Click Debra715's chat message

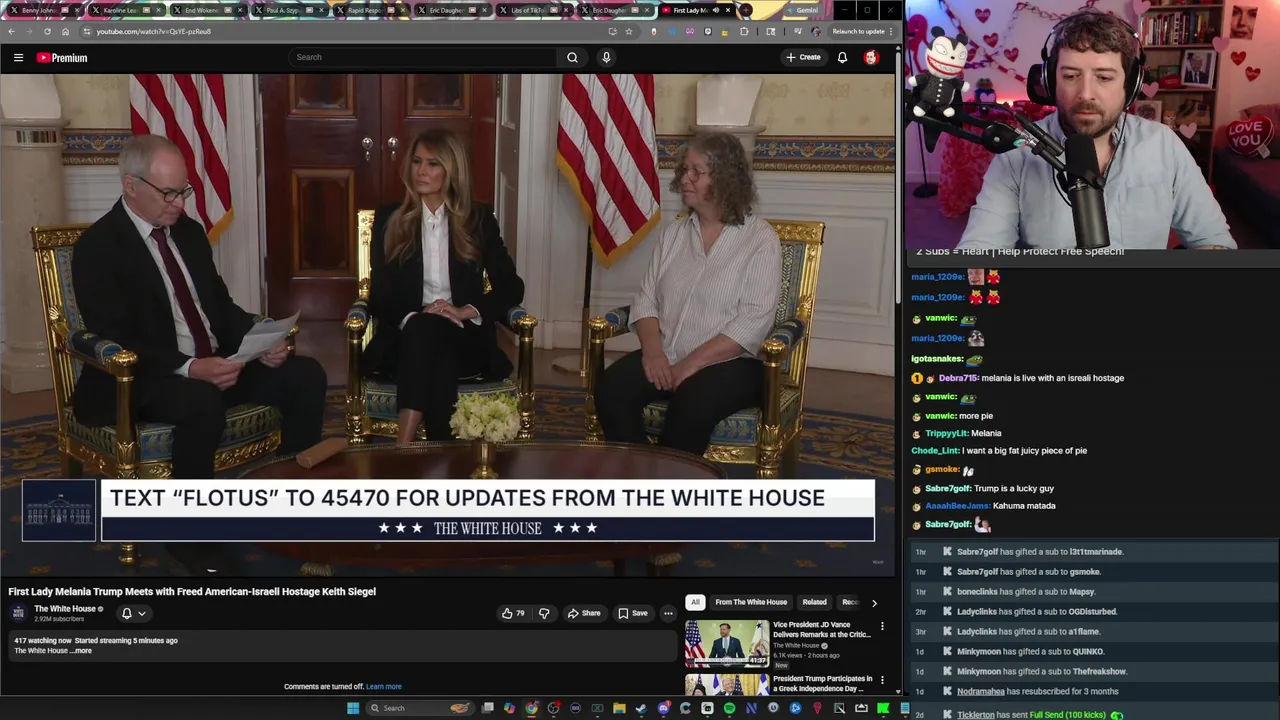1018,378
